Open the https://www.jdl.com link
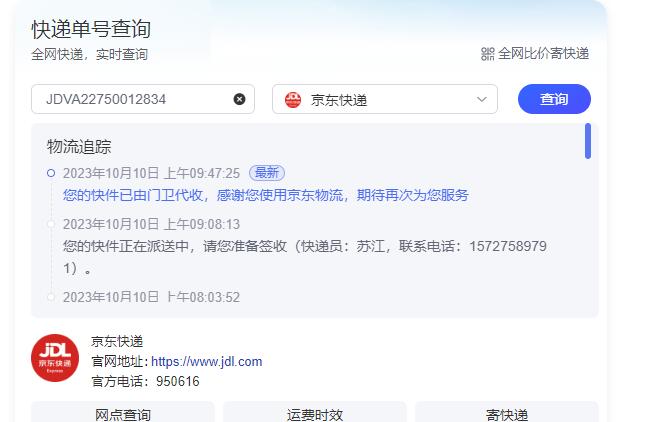Viewport: 645px width, 422px height. point(206,362)
